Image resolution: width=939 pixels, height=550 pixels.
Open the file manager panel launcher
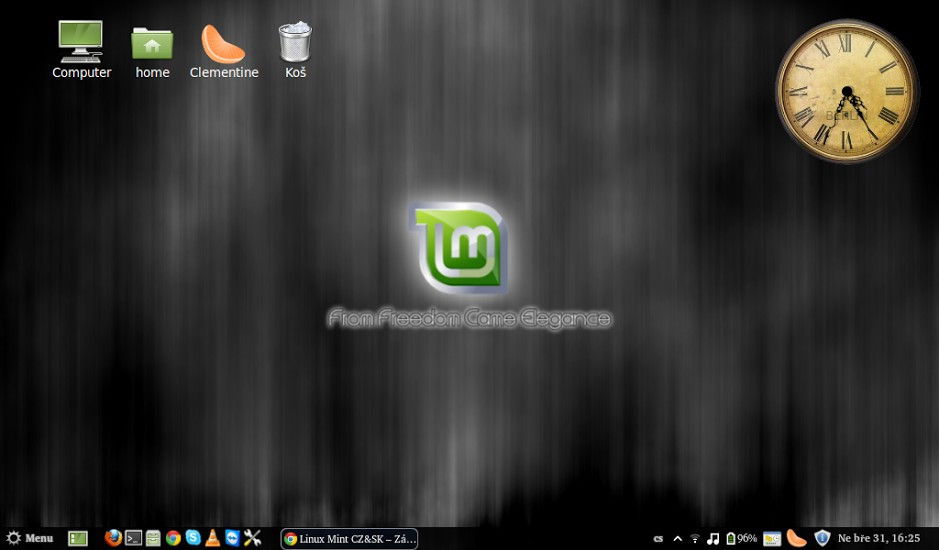[x=153, y=538]
